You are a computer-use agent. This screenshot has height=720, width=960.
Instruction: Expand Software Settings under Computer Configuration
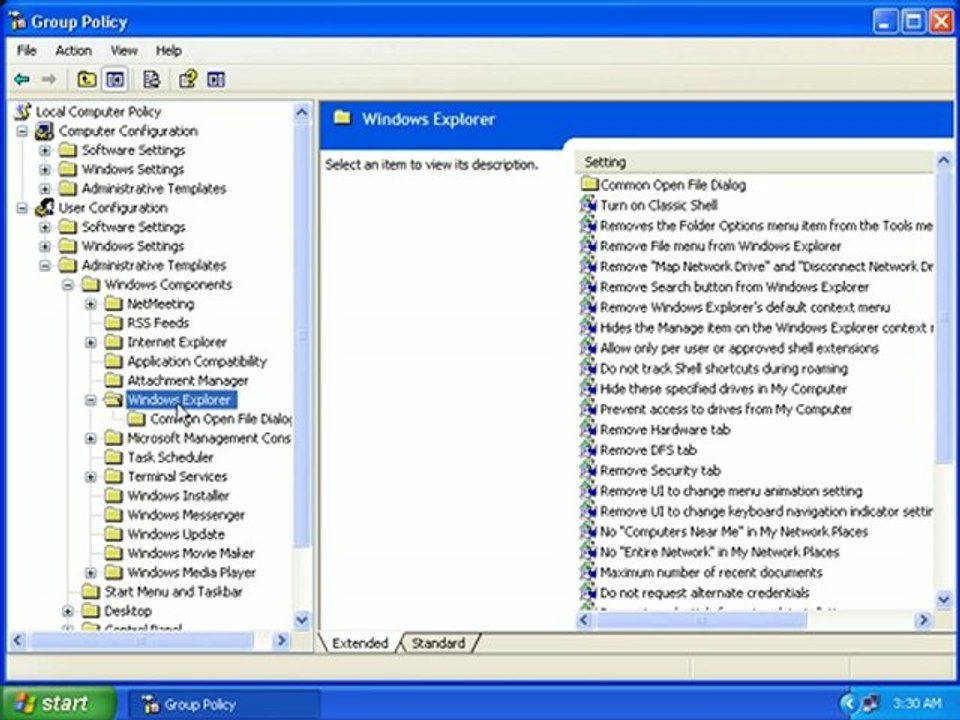click(x=45, y=150)
